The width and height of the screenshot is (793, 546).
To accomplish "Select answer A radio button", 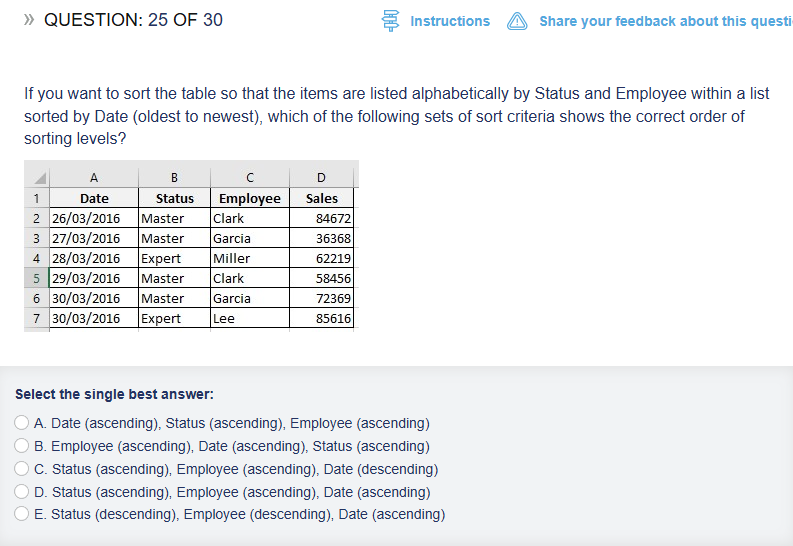I will (22, 423).
